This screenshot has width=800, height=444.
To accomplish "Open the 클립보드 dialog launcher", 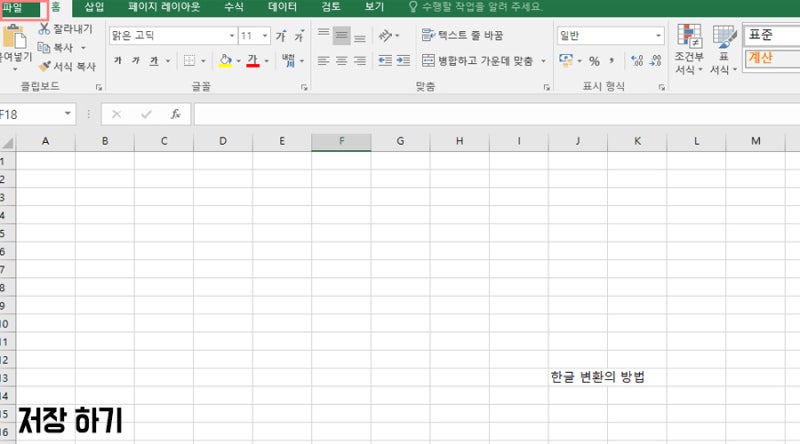I will click(99, 88).
